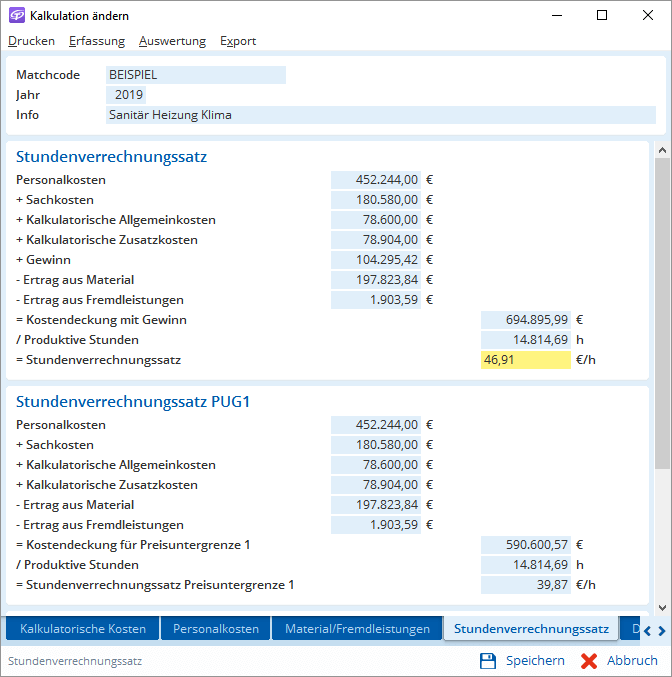Open the Auswertung menu
672x677 pixels.
tap(172, 41)
